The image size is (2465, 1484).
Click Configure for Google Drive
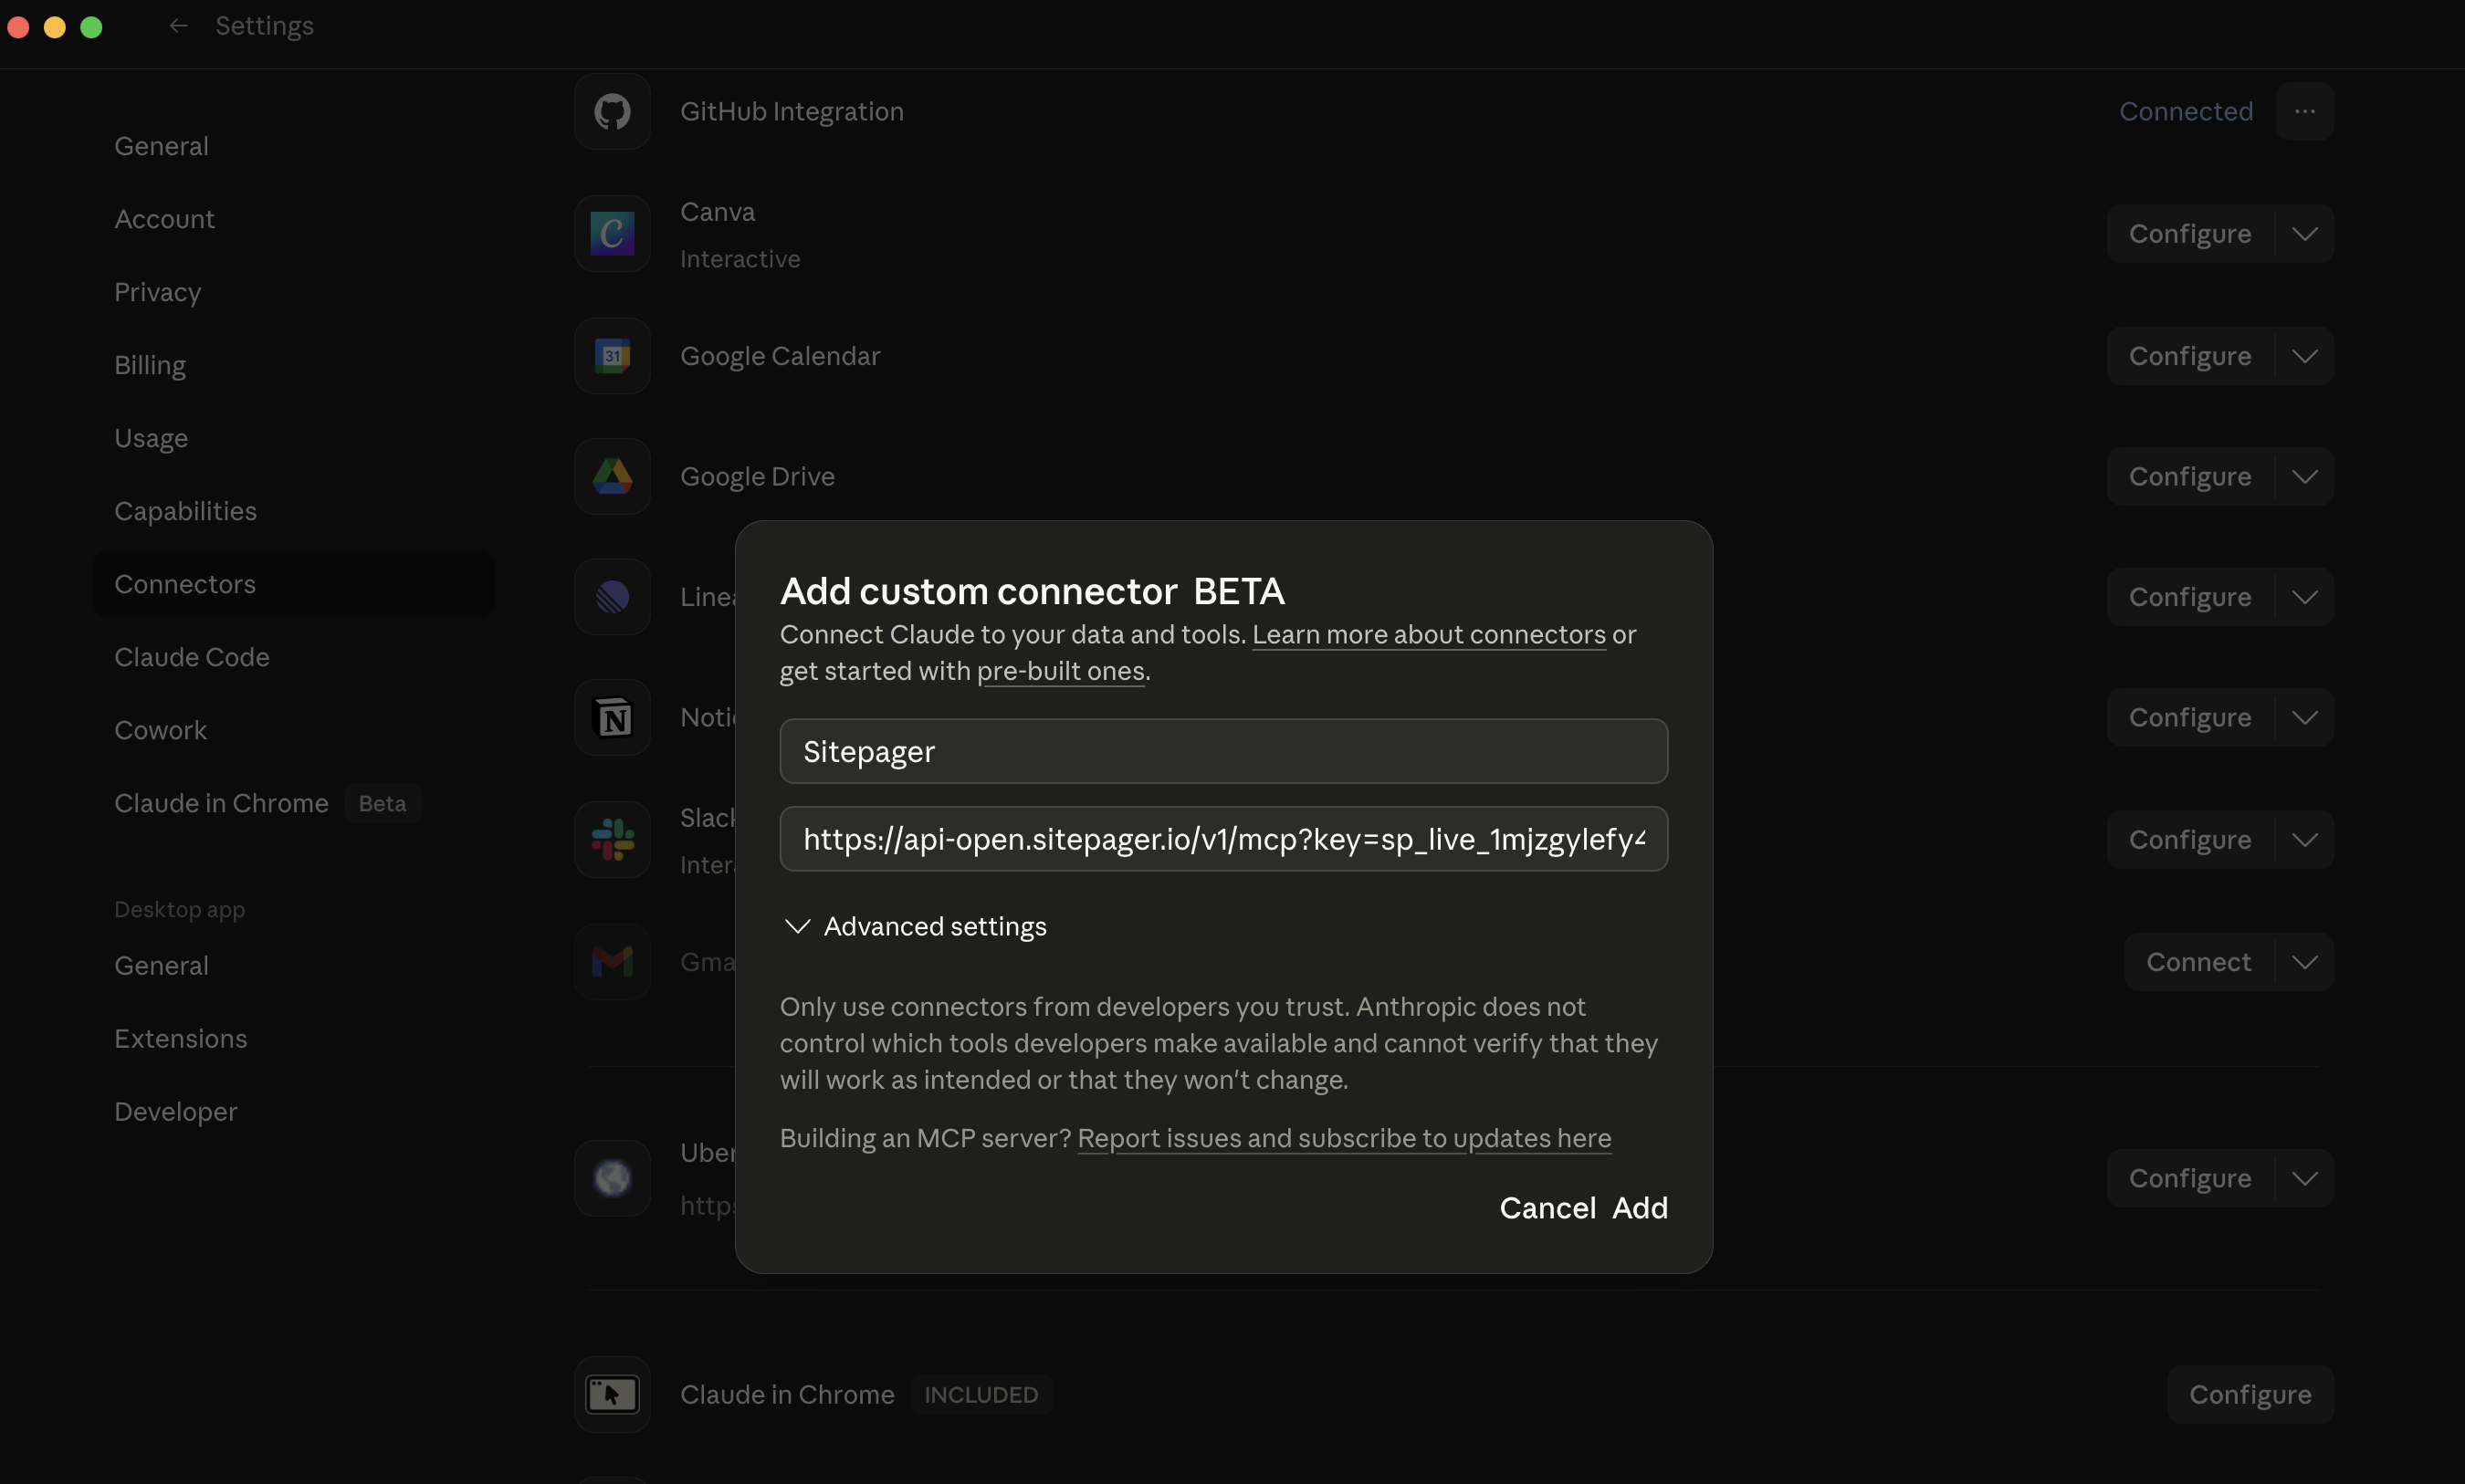2190,477
